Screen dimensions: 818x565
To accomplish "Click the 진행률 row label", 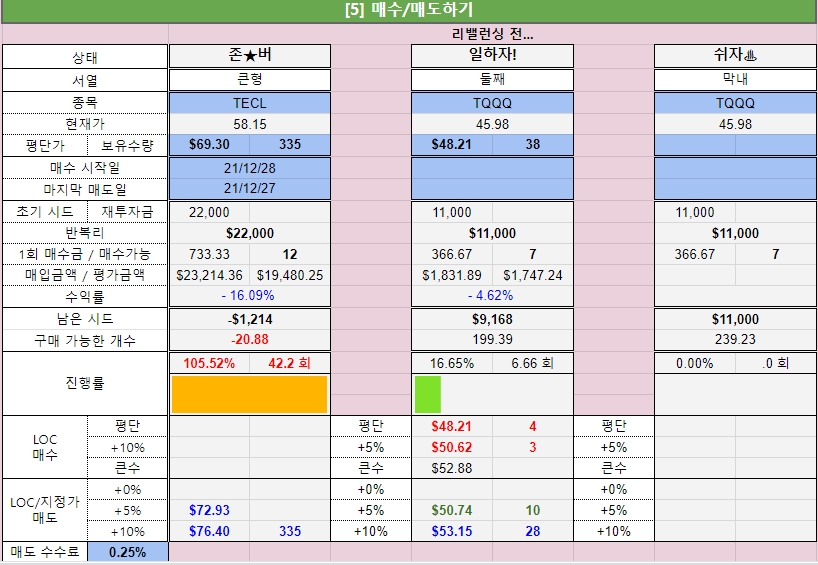I will tap(85, 383).
